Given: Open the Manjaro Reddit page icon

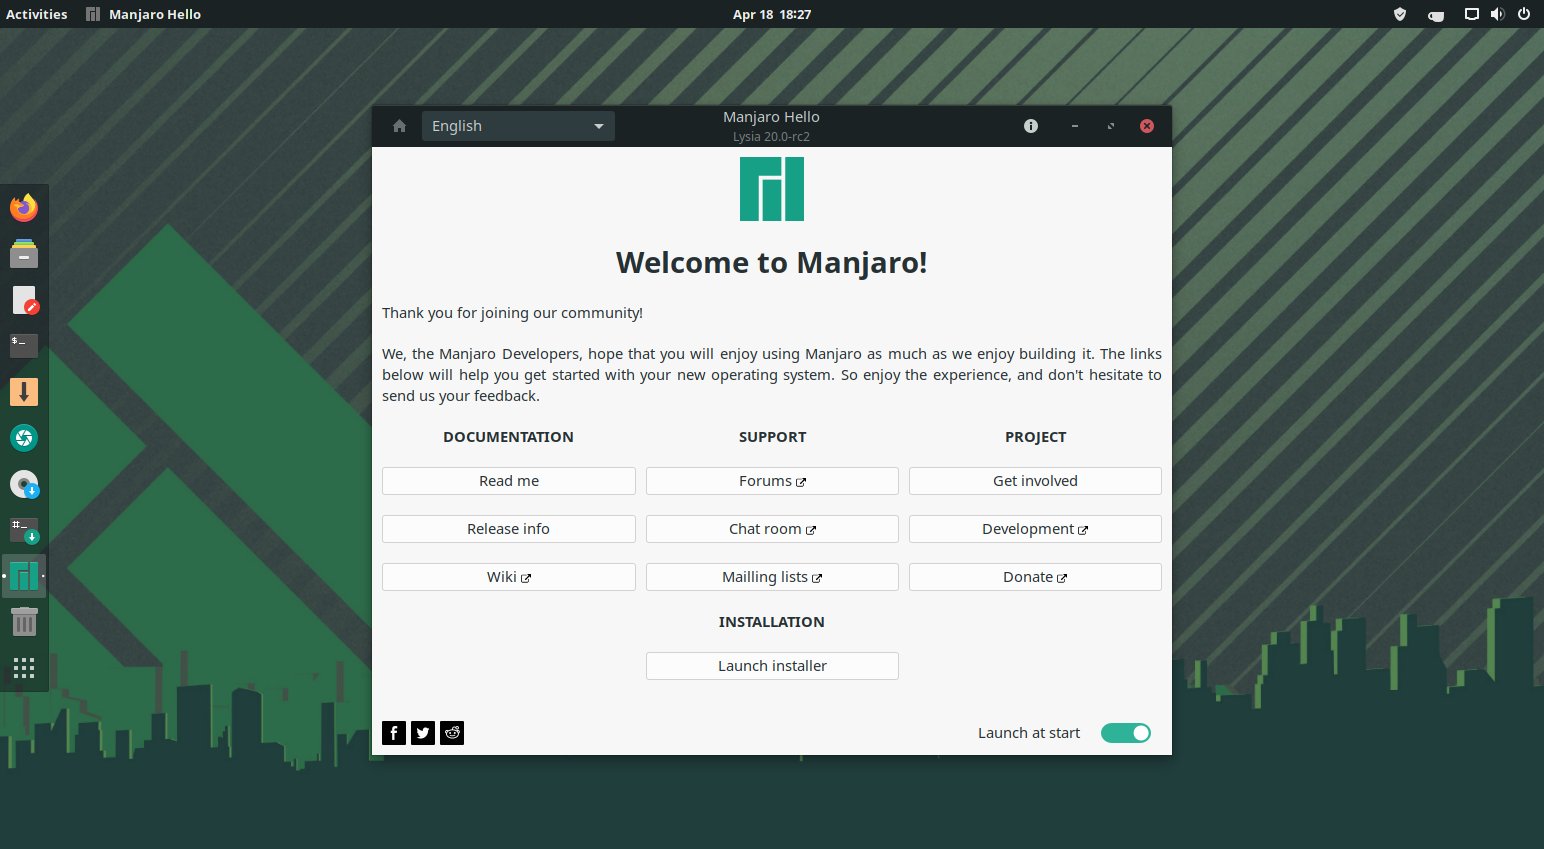Looking at the screenshot, I should [x=452, y=733].
